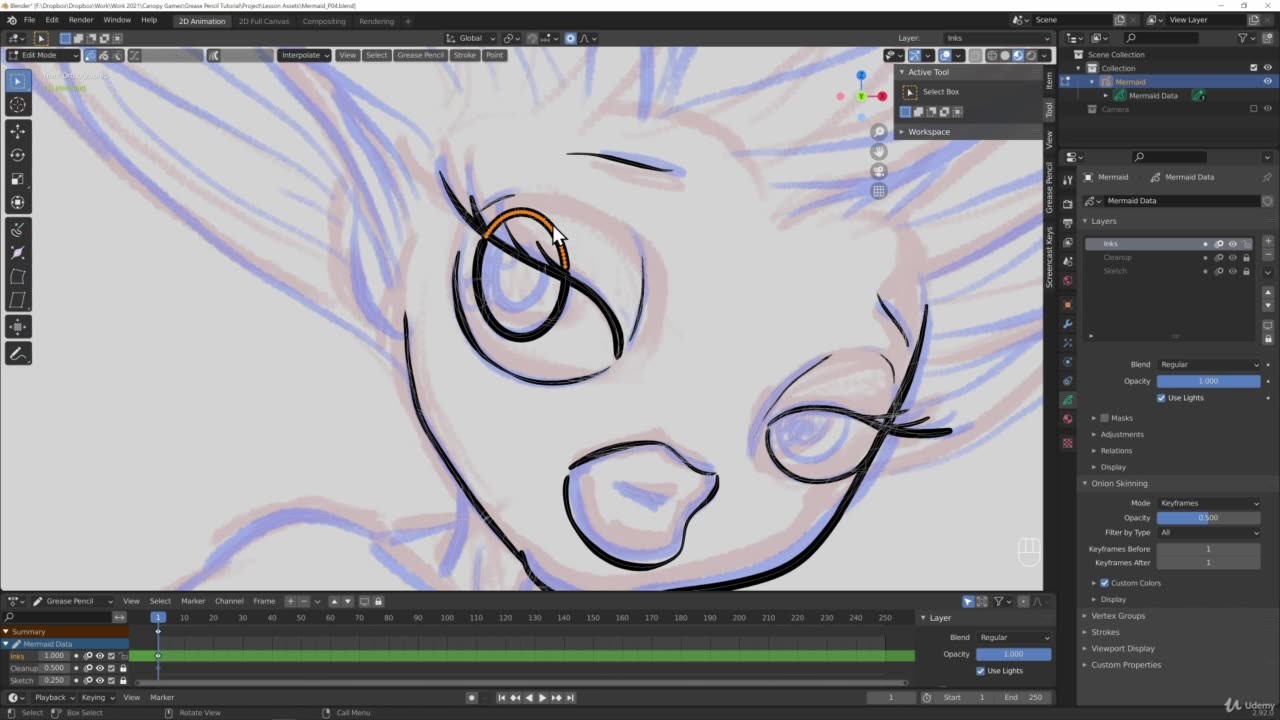Open Onion Skinning Mode Keyframes dropdown
1280x720 pixels.
point(1209,503)
